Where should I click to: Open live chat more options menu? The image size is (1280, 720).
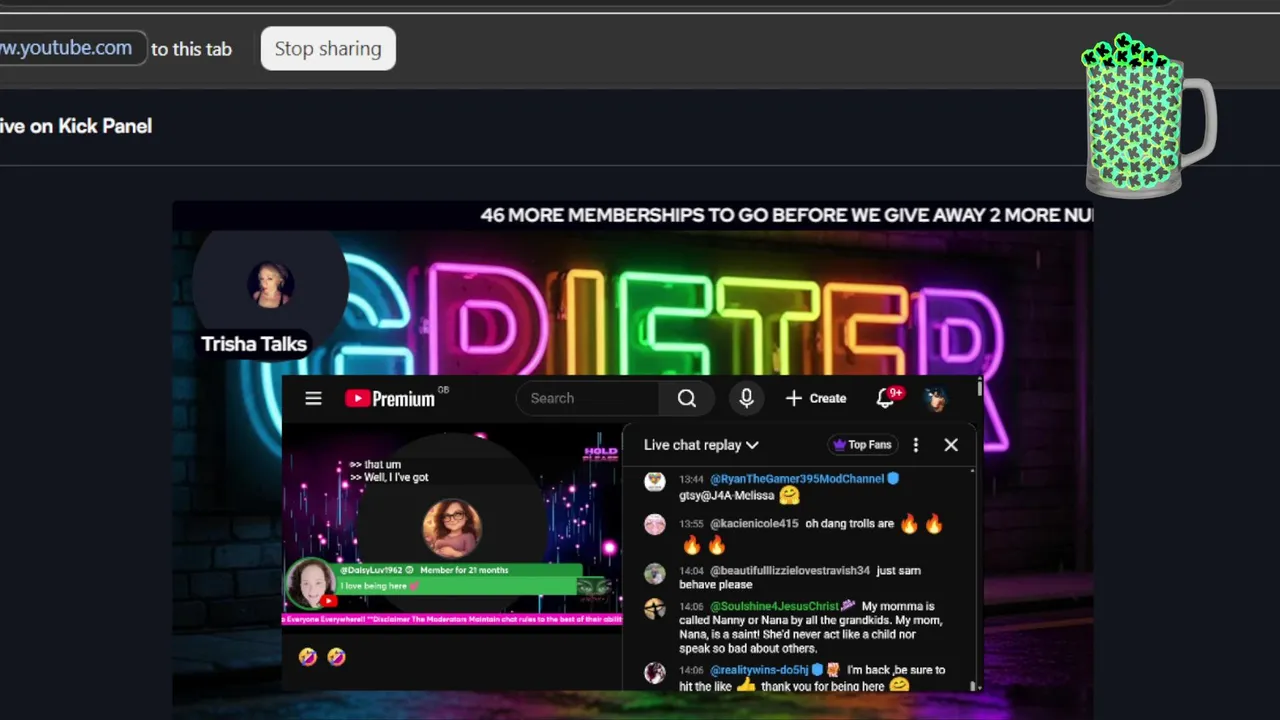tap(915, 445)
